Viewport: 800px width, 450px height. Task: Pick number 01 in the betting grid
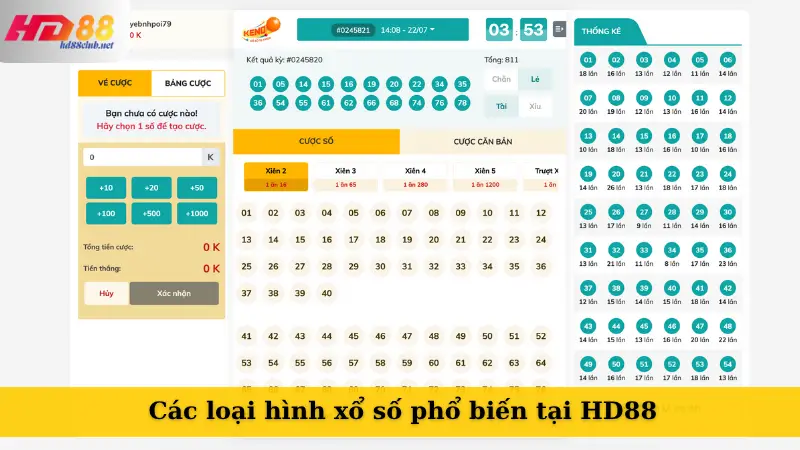click(246, 213)
